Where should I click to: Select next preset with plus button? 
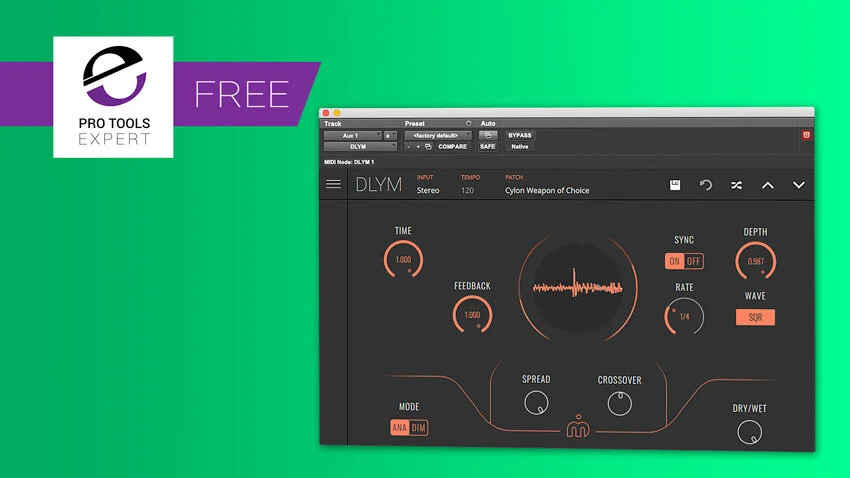click(418, 146)
